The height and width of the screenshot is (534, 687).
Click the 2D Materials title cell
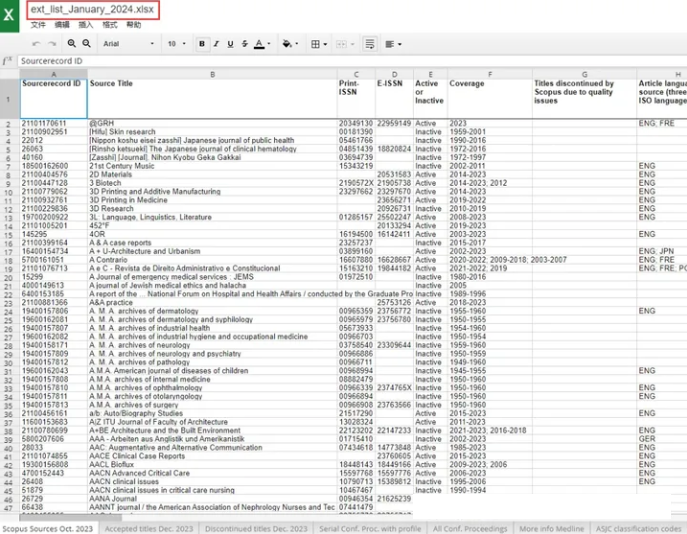pos(212,174)
